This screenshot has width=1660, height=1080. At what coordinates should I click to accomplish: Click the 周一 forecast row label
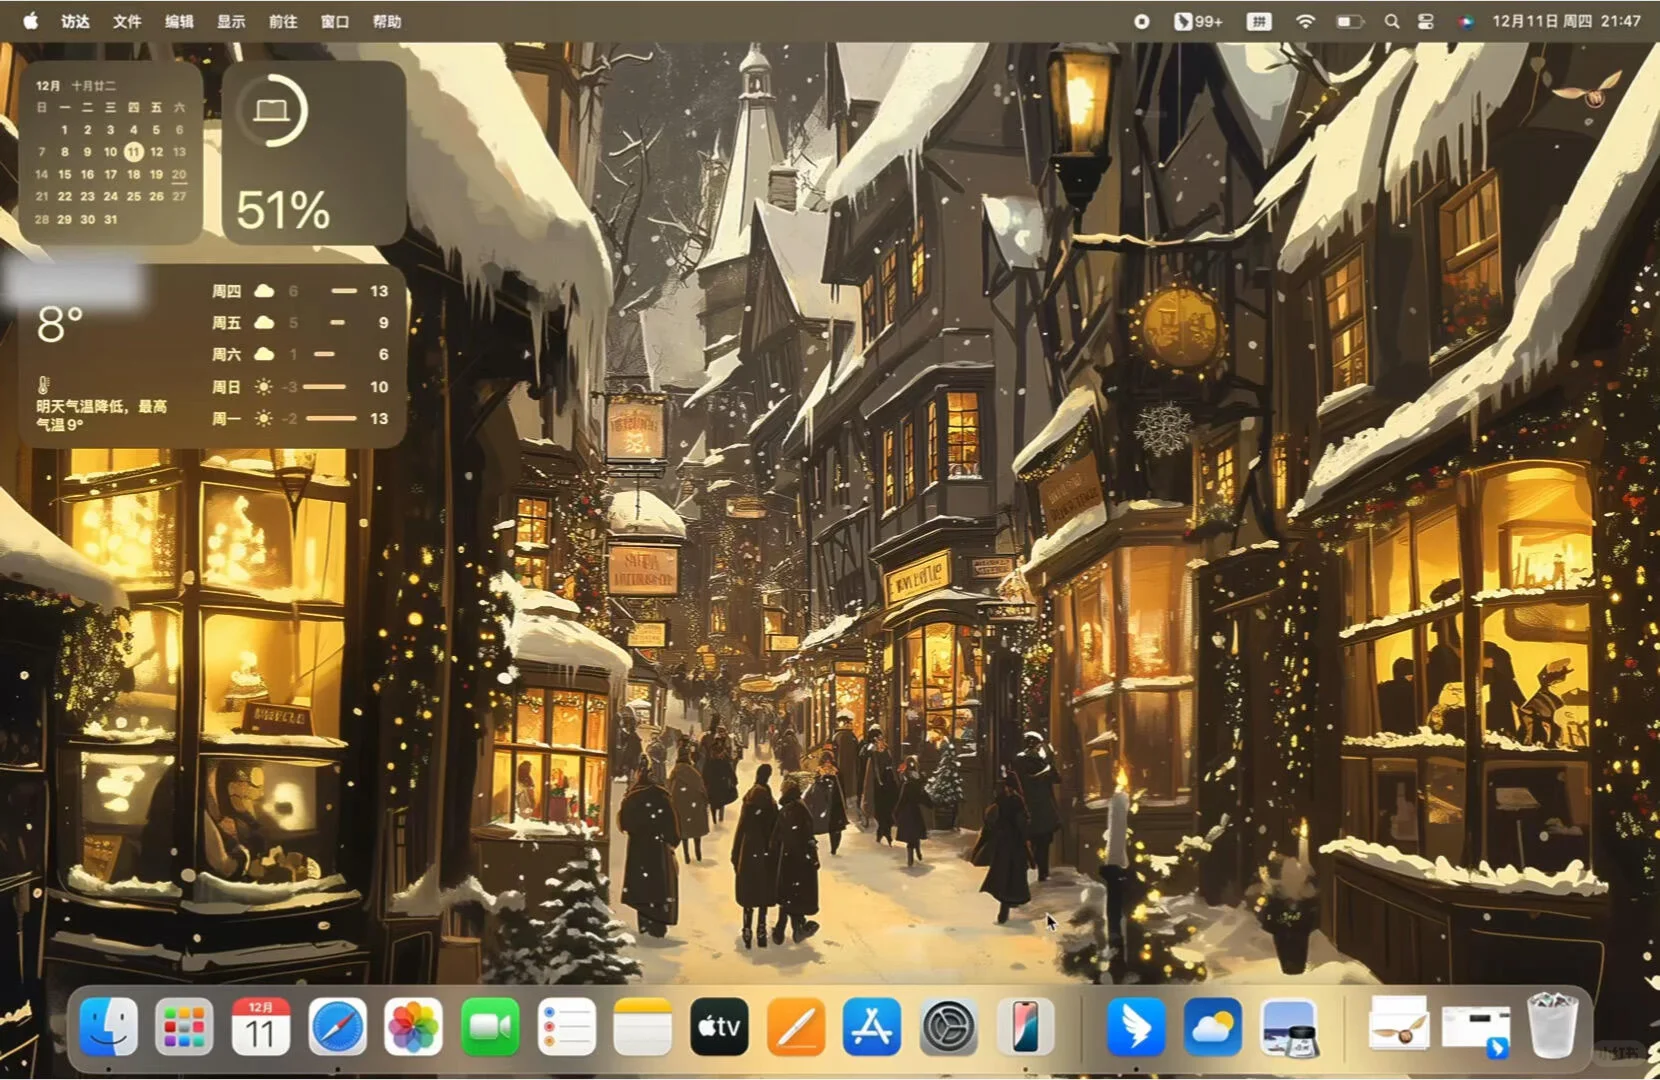tap(226, 419)
